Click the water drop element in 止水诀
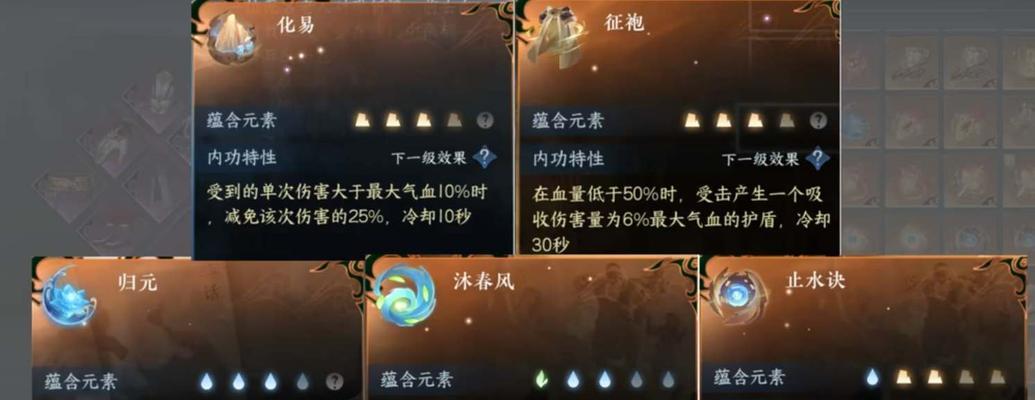Image resolution: width=1035 pixels, height=400 pixels. pos(872,377)
